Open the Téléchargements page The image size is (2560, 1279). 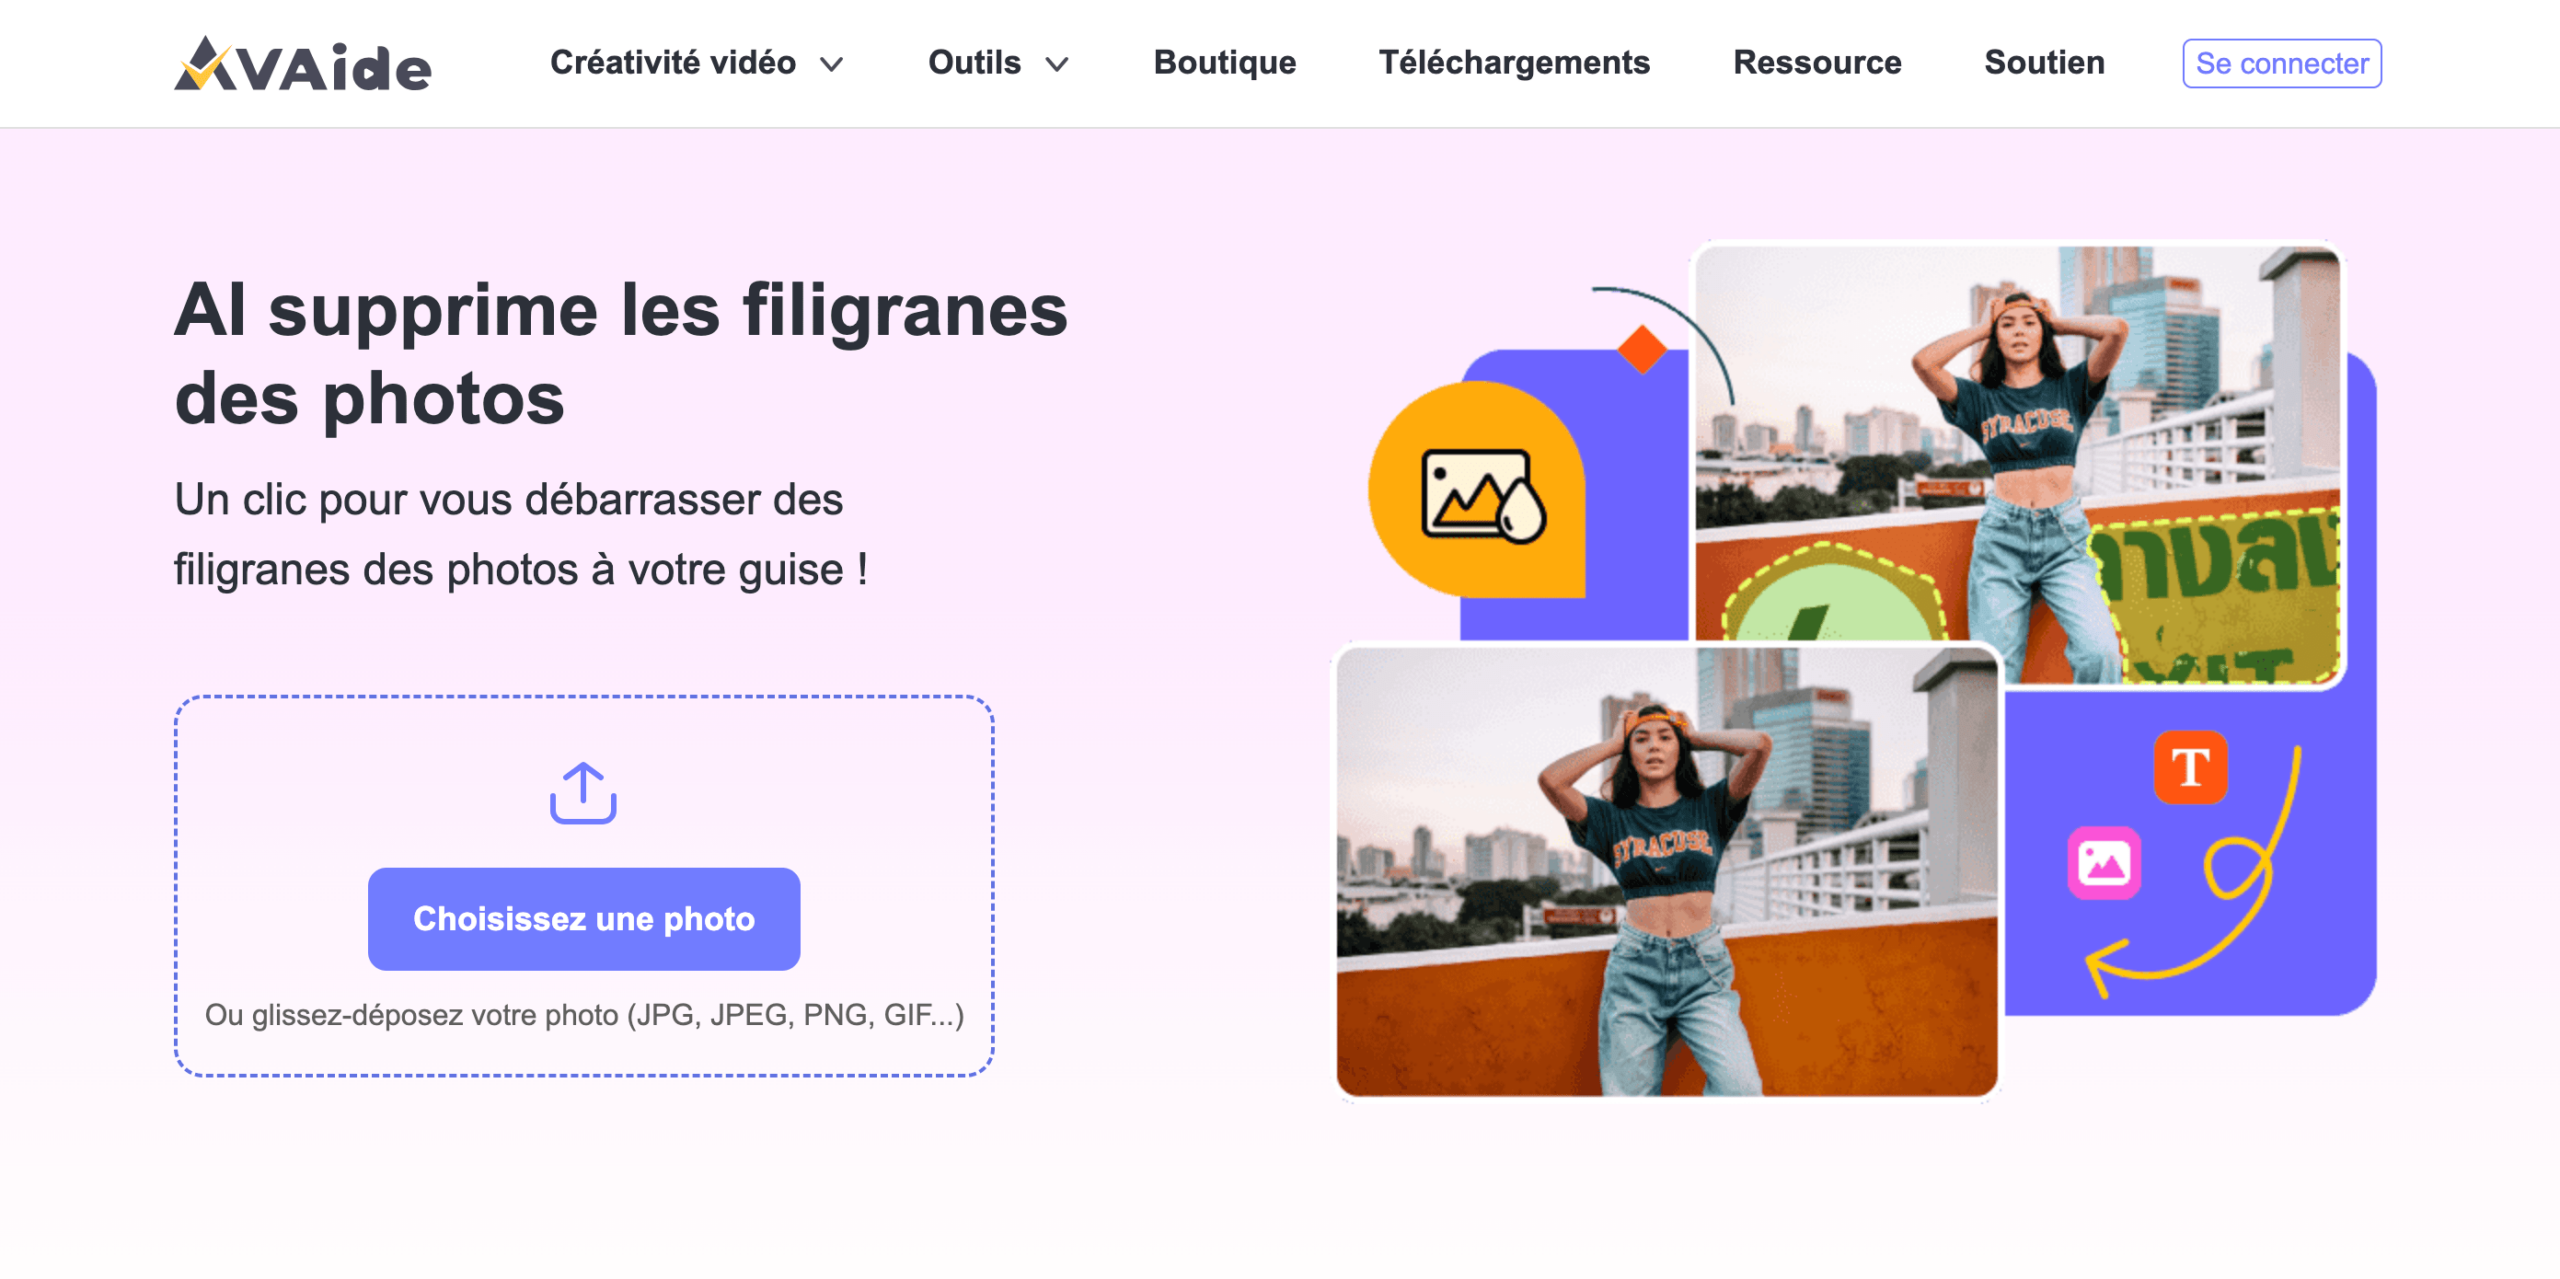(x=1514, y=63)
